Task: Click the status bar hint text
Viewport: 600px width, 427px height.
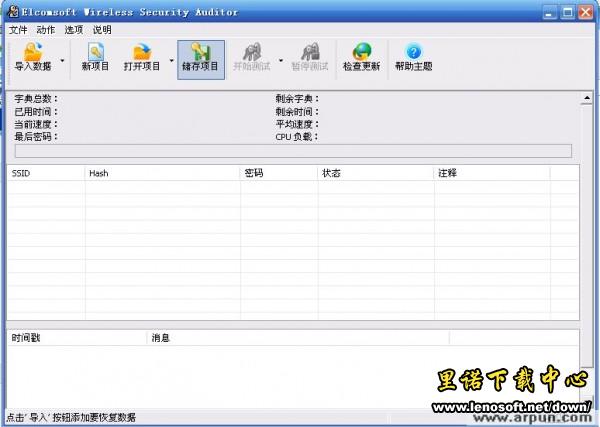Action: (x=71, y=417)
